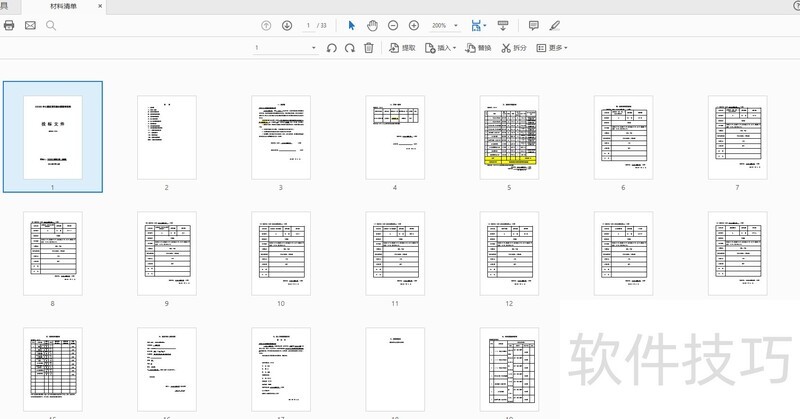Open the 更多 more options menu
The width and height of the screenshot is (800, 419).
(x=552, y=48)
